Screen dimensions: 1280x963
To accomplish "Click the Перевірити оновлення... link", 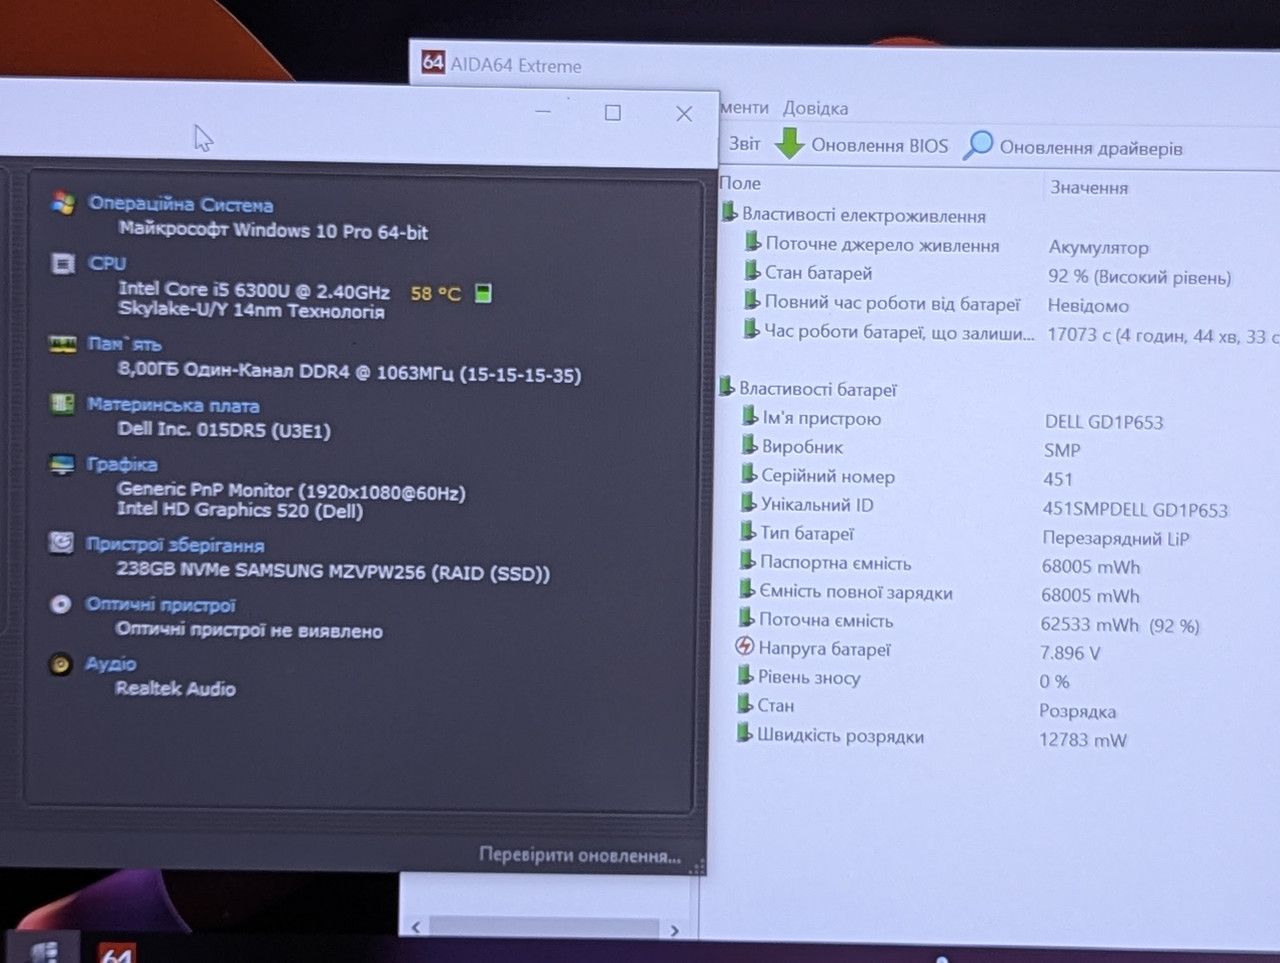I will coord(580,855).
